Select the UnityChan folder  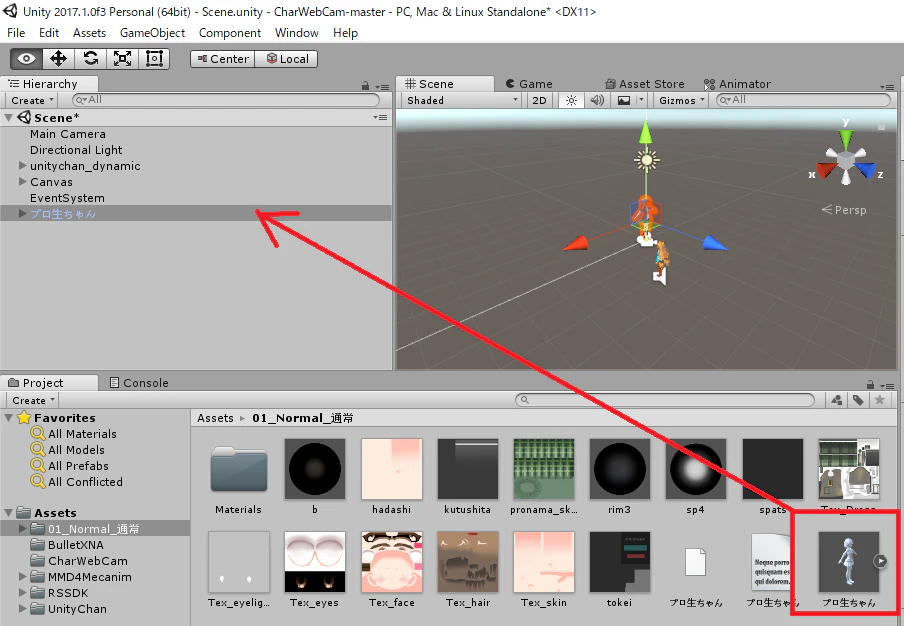(x=77, y=609)
